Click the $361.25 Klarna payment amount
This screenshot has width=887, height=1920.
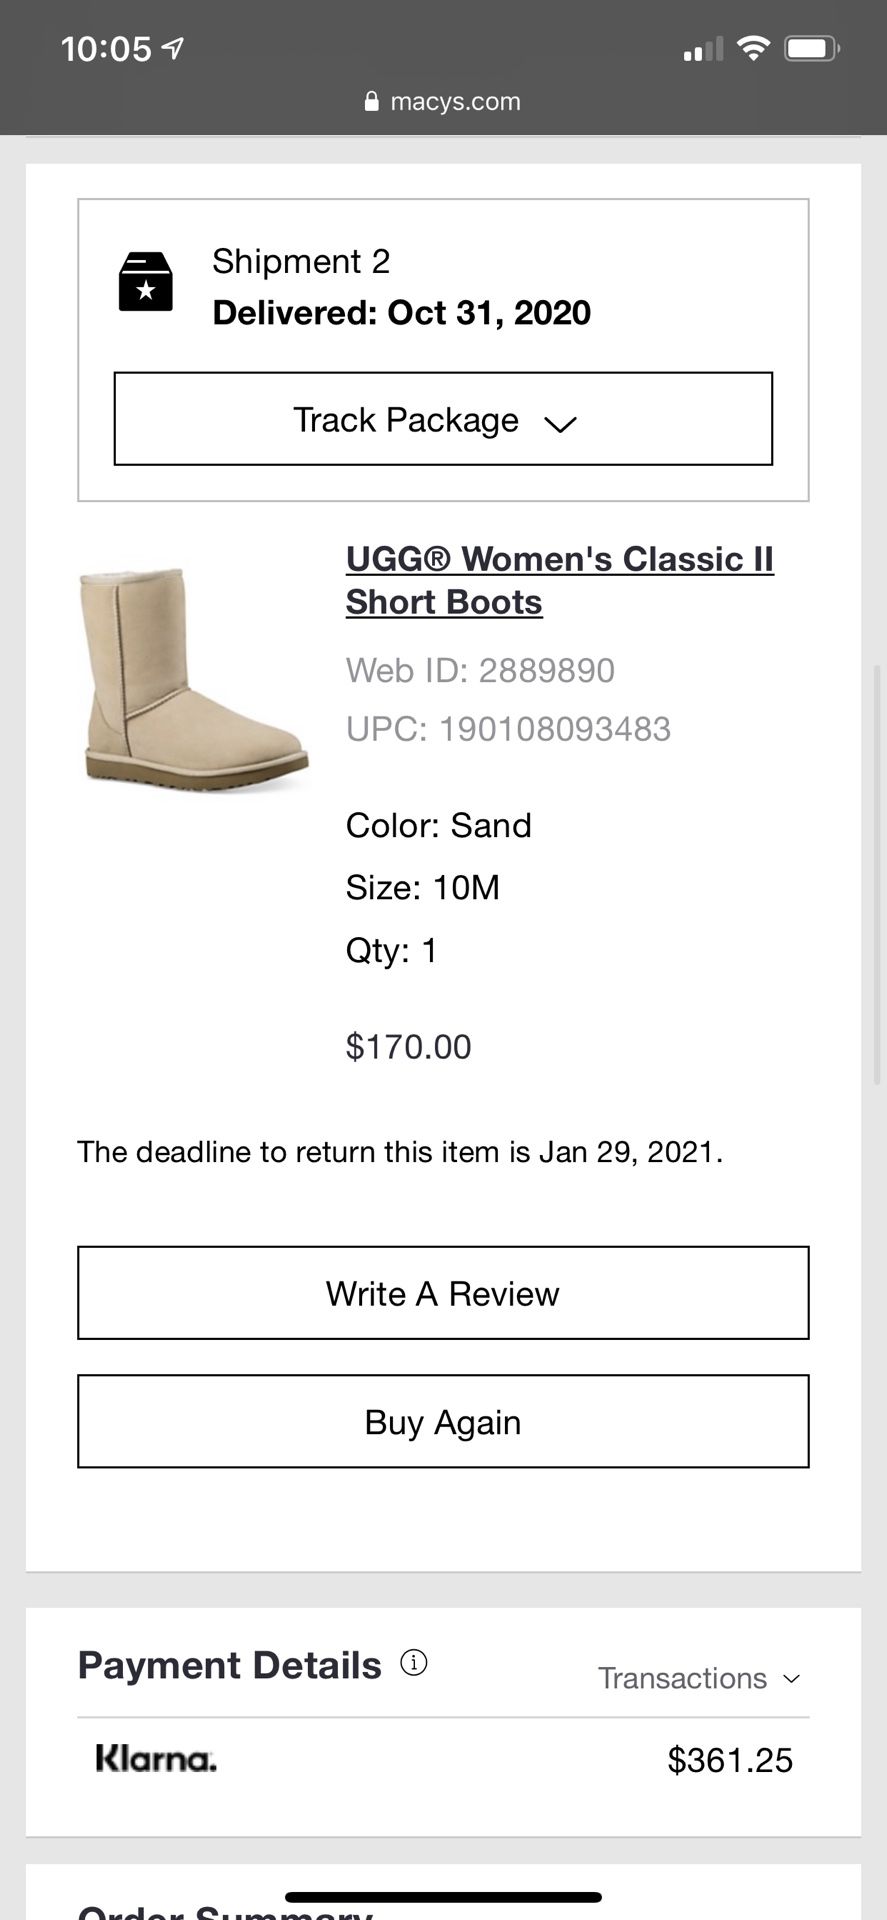[x=729, y=1760]
